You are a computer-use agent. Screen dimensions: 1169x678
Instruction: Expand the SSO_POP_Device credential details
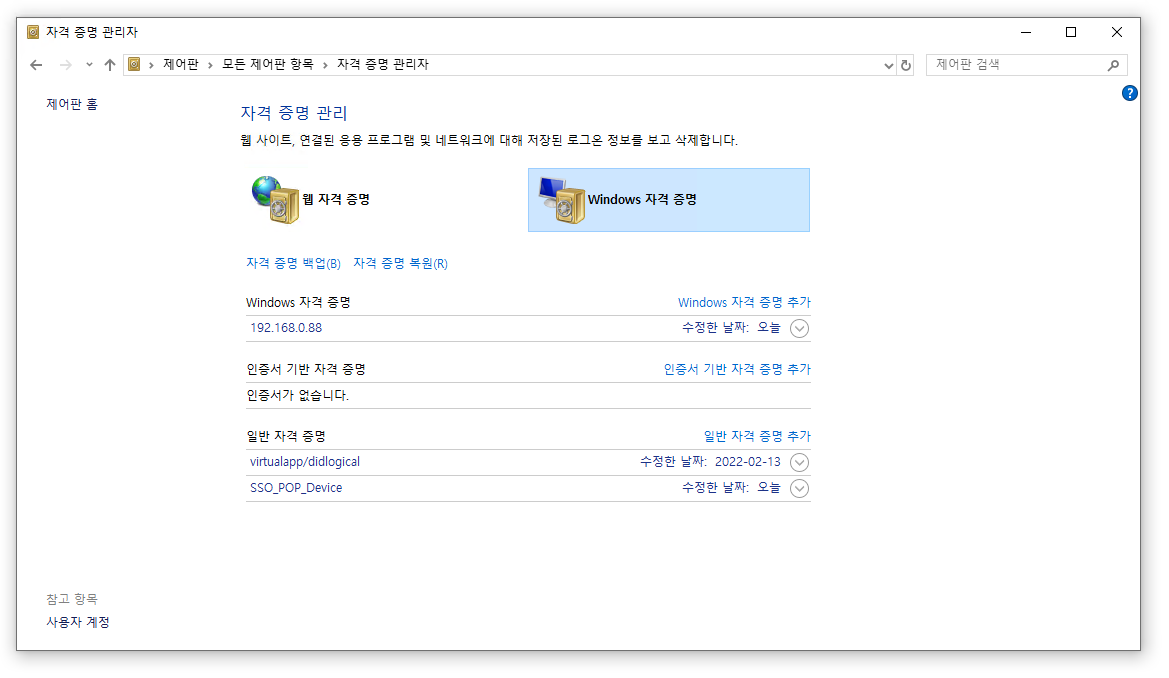click(799, 489)
